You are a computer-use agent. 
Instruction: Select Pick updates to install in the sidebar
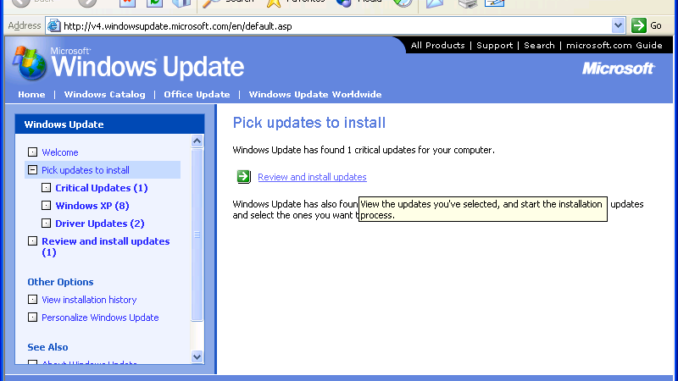pyautogui.click(x=85, y=170)
